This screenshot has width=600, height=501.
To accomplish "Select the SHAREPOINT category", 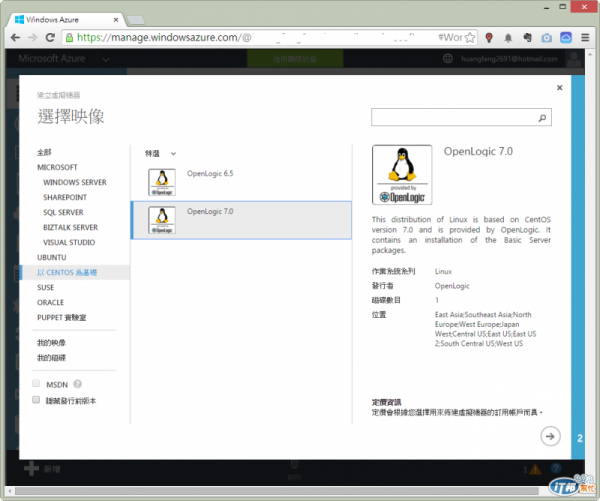I will pyautogui.click(x=65, y=197).
